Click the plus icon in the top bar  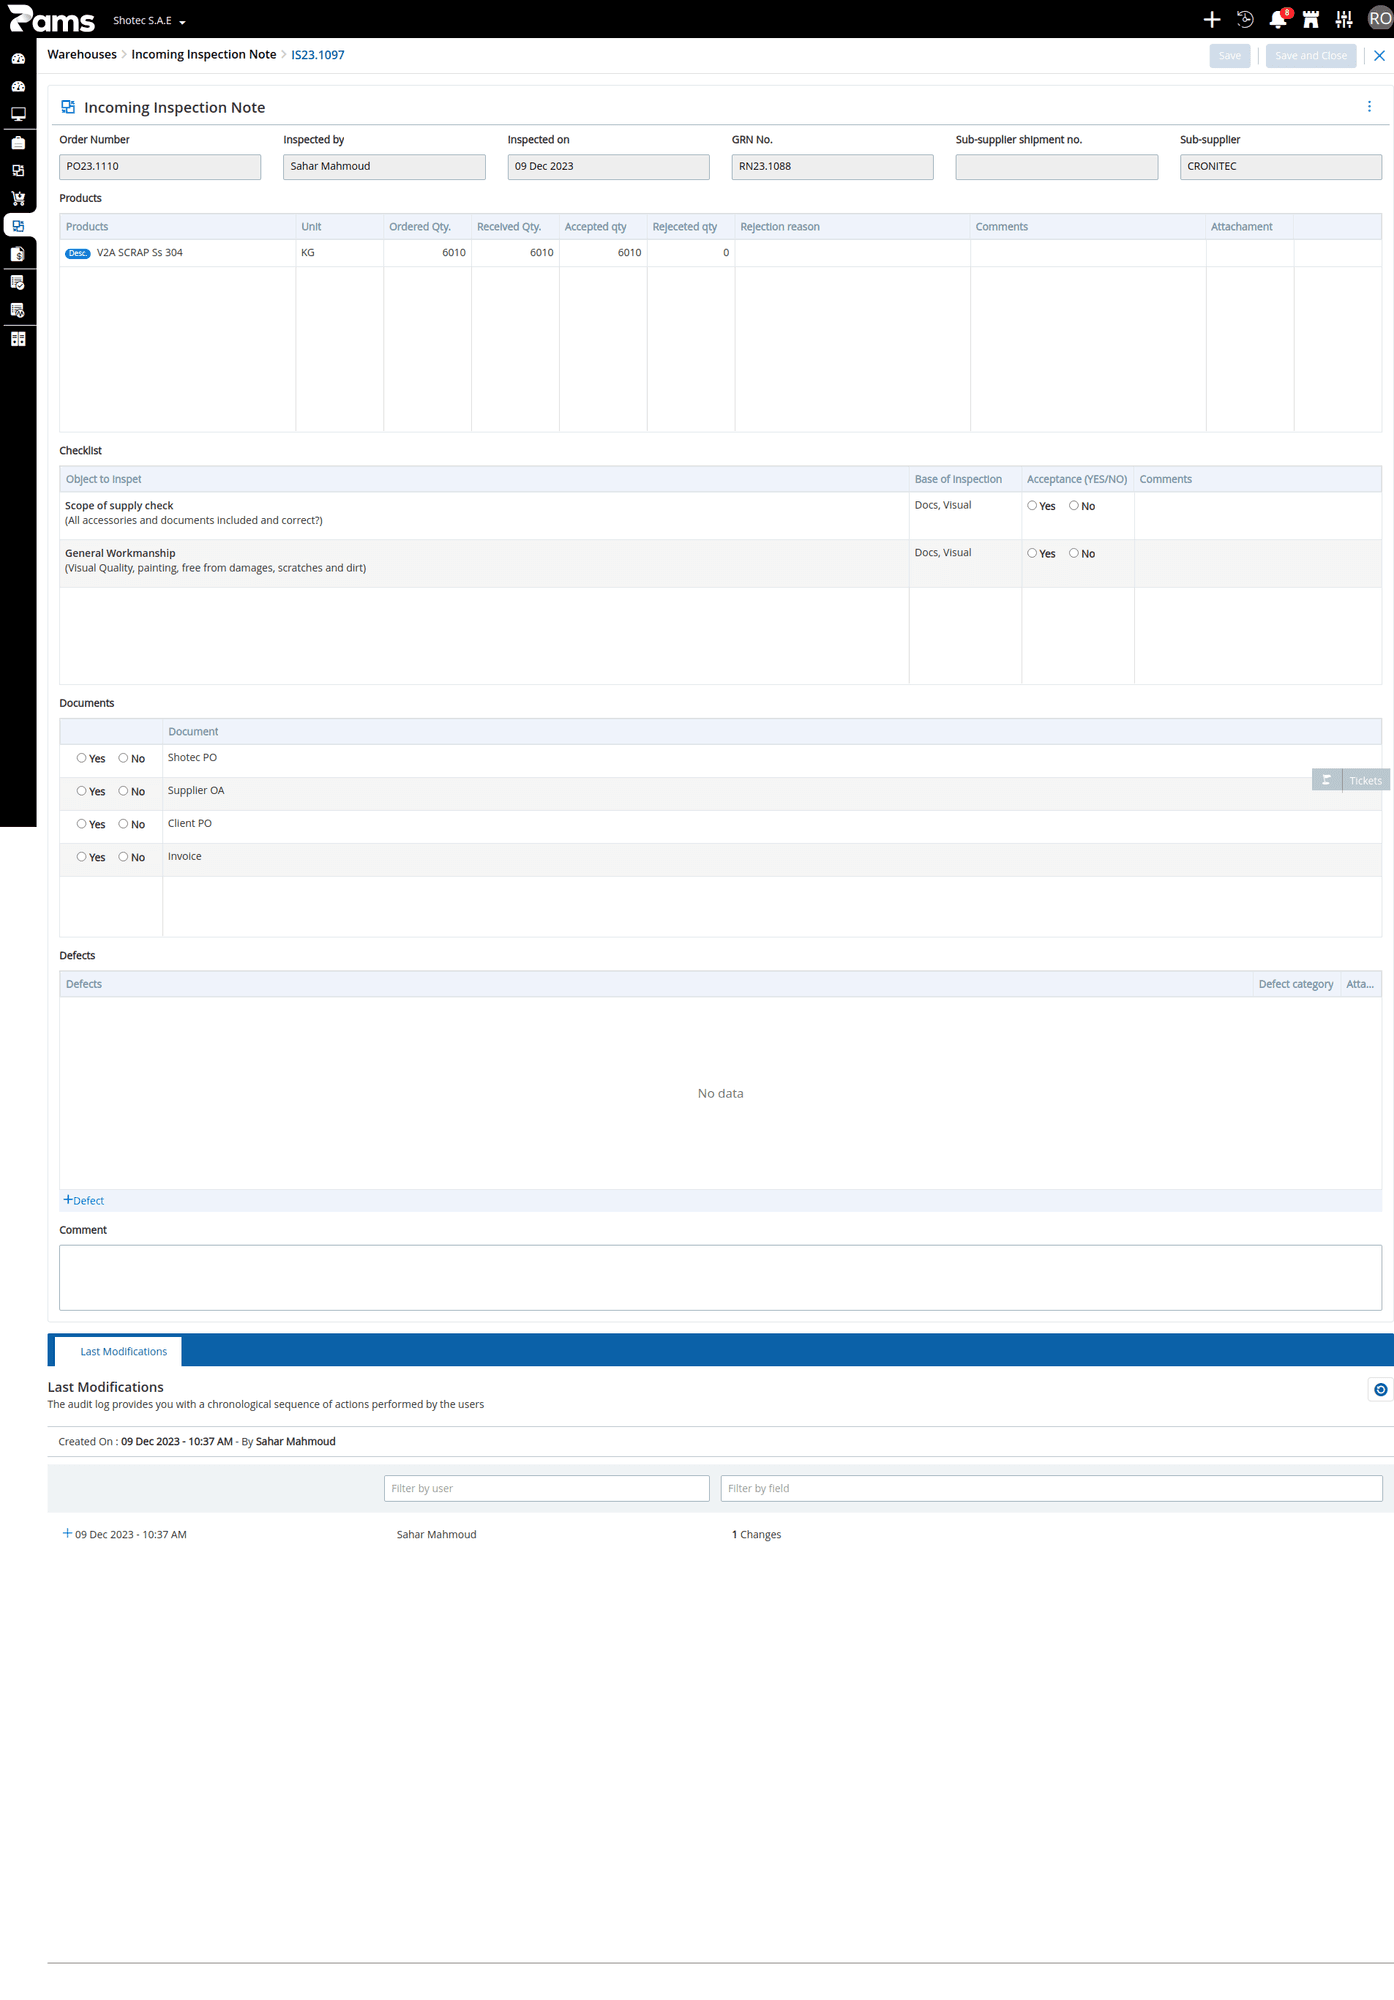tap(1212, 19)
